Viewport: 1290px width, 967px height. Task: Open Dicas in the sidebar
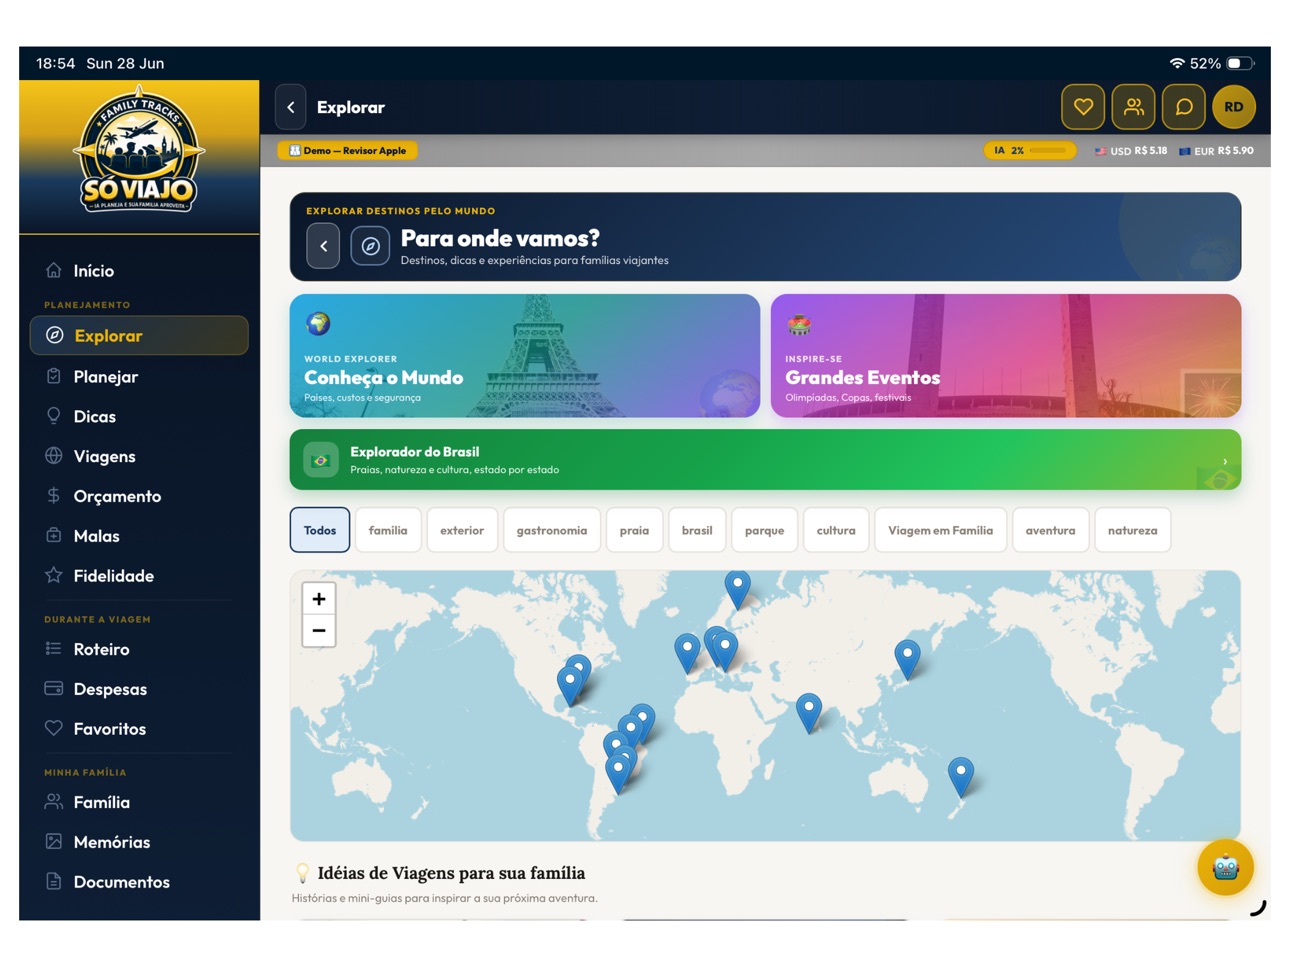pos(139,417)
